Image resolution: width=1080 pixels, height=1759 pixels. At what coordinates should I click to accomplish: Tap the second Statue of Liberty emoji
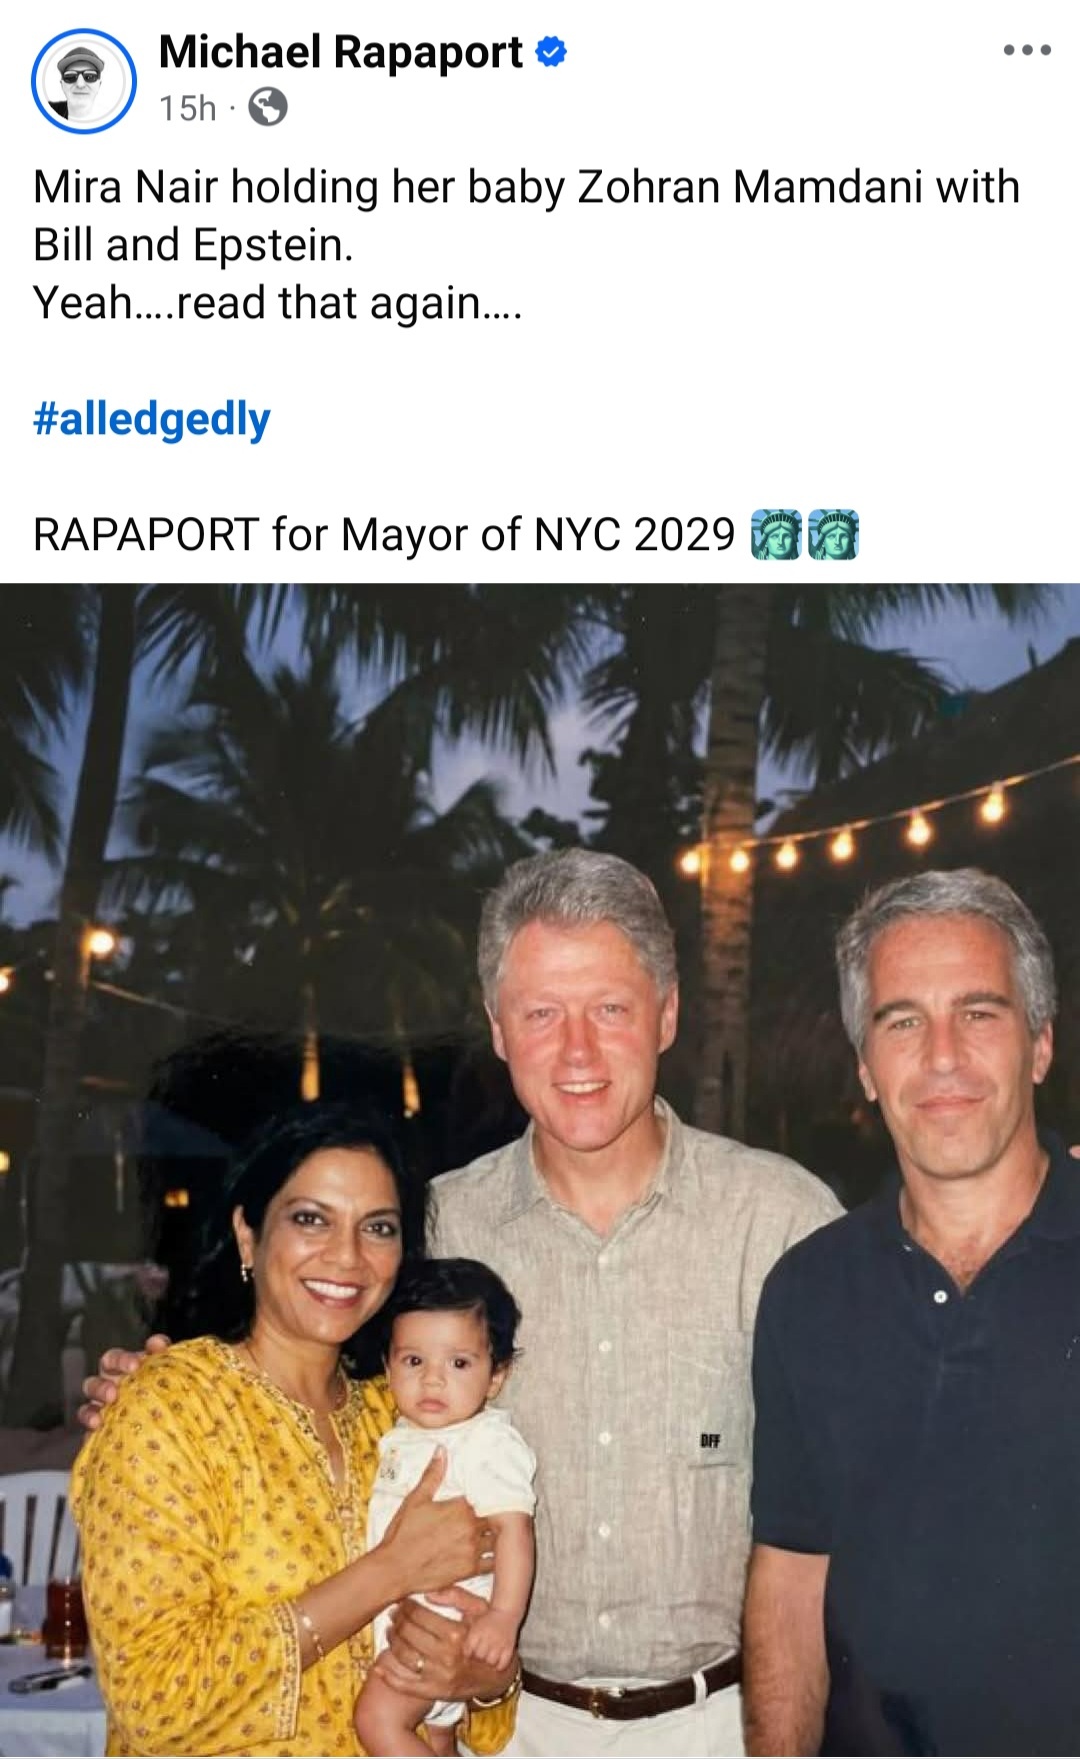pyautogui.click(x=833, y=534)
